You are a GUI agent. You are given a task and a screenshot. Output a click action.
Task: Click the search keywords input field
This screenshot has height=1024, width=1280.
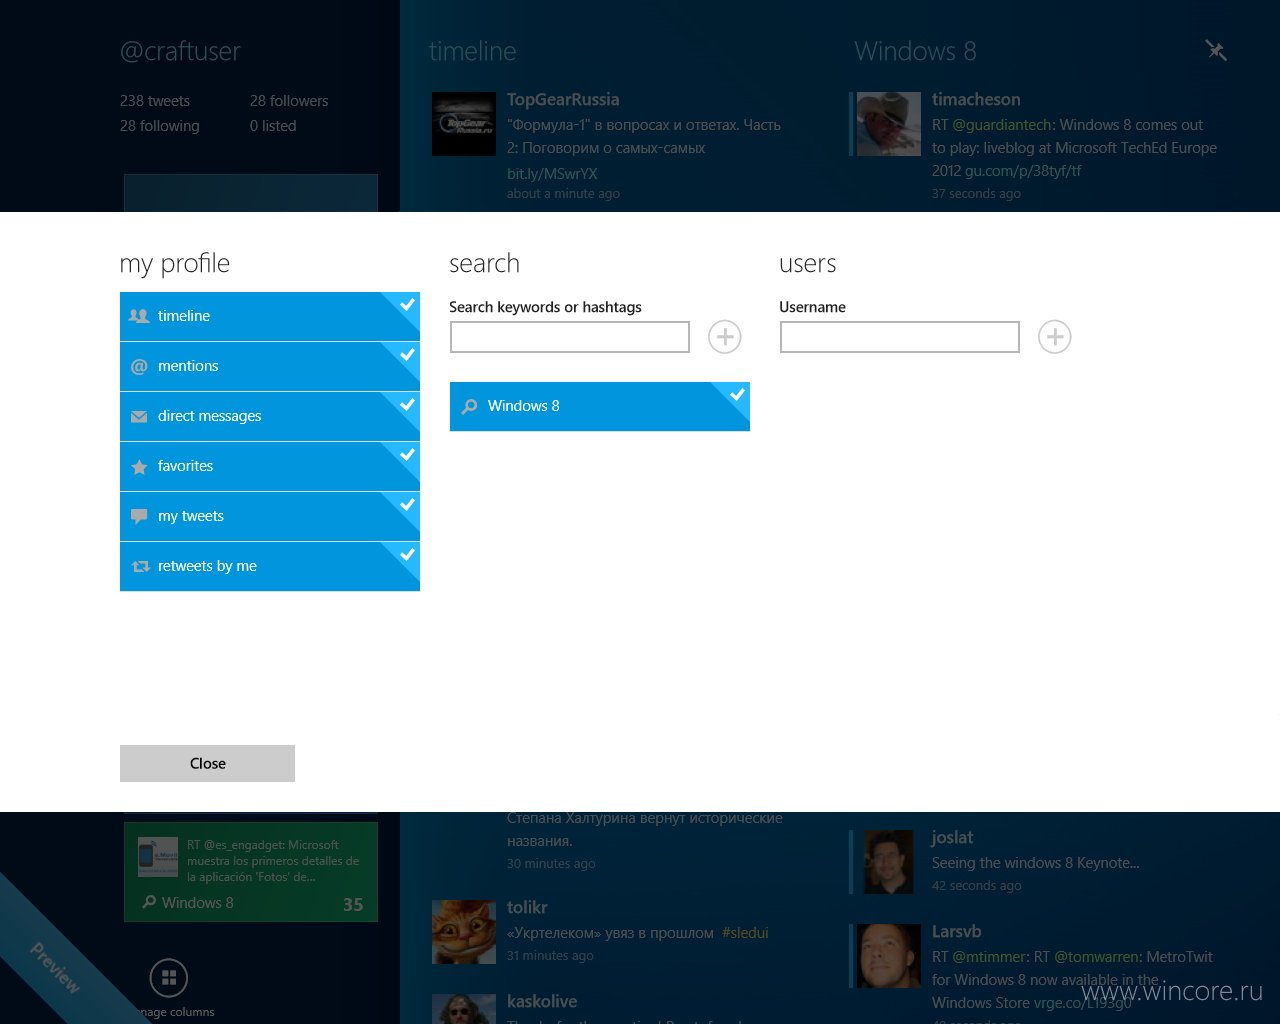570,337
